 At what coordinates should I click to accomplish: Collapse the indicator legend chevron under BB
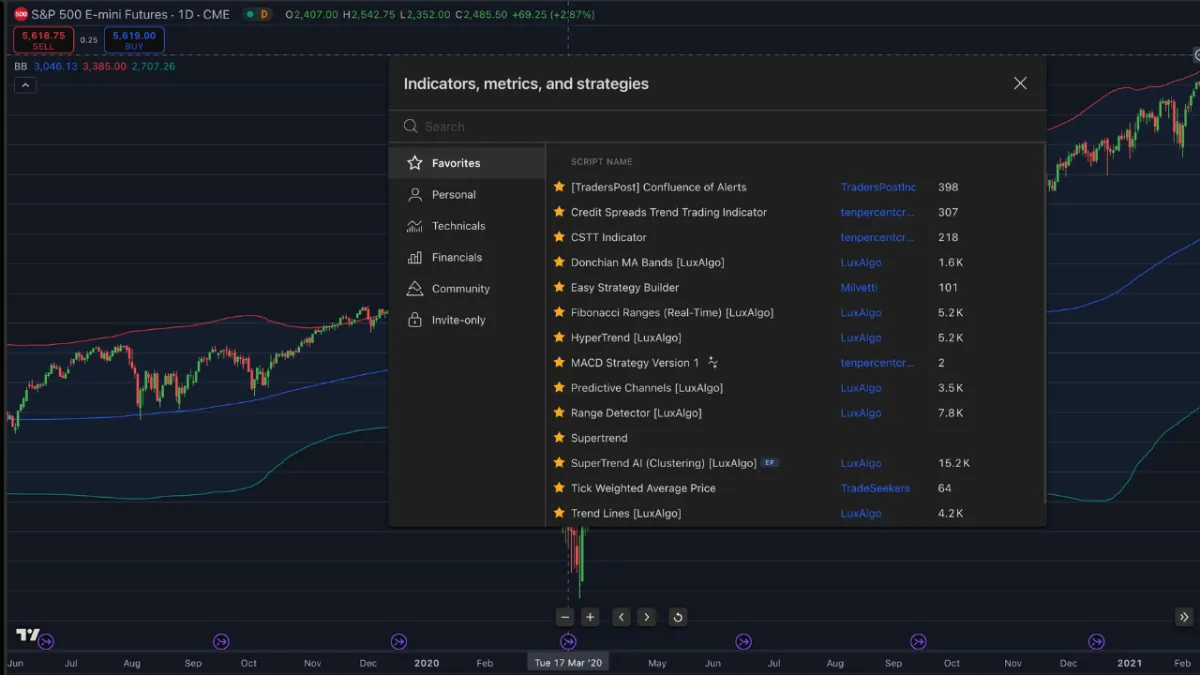point(25,85)
